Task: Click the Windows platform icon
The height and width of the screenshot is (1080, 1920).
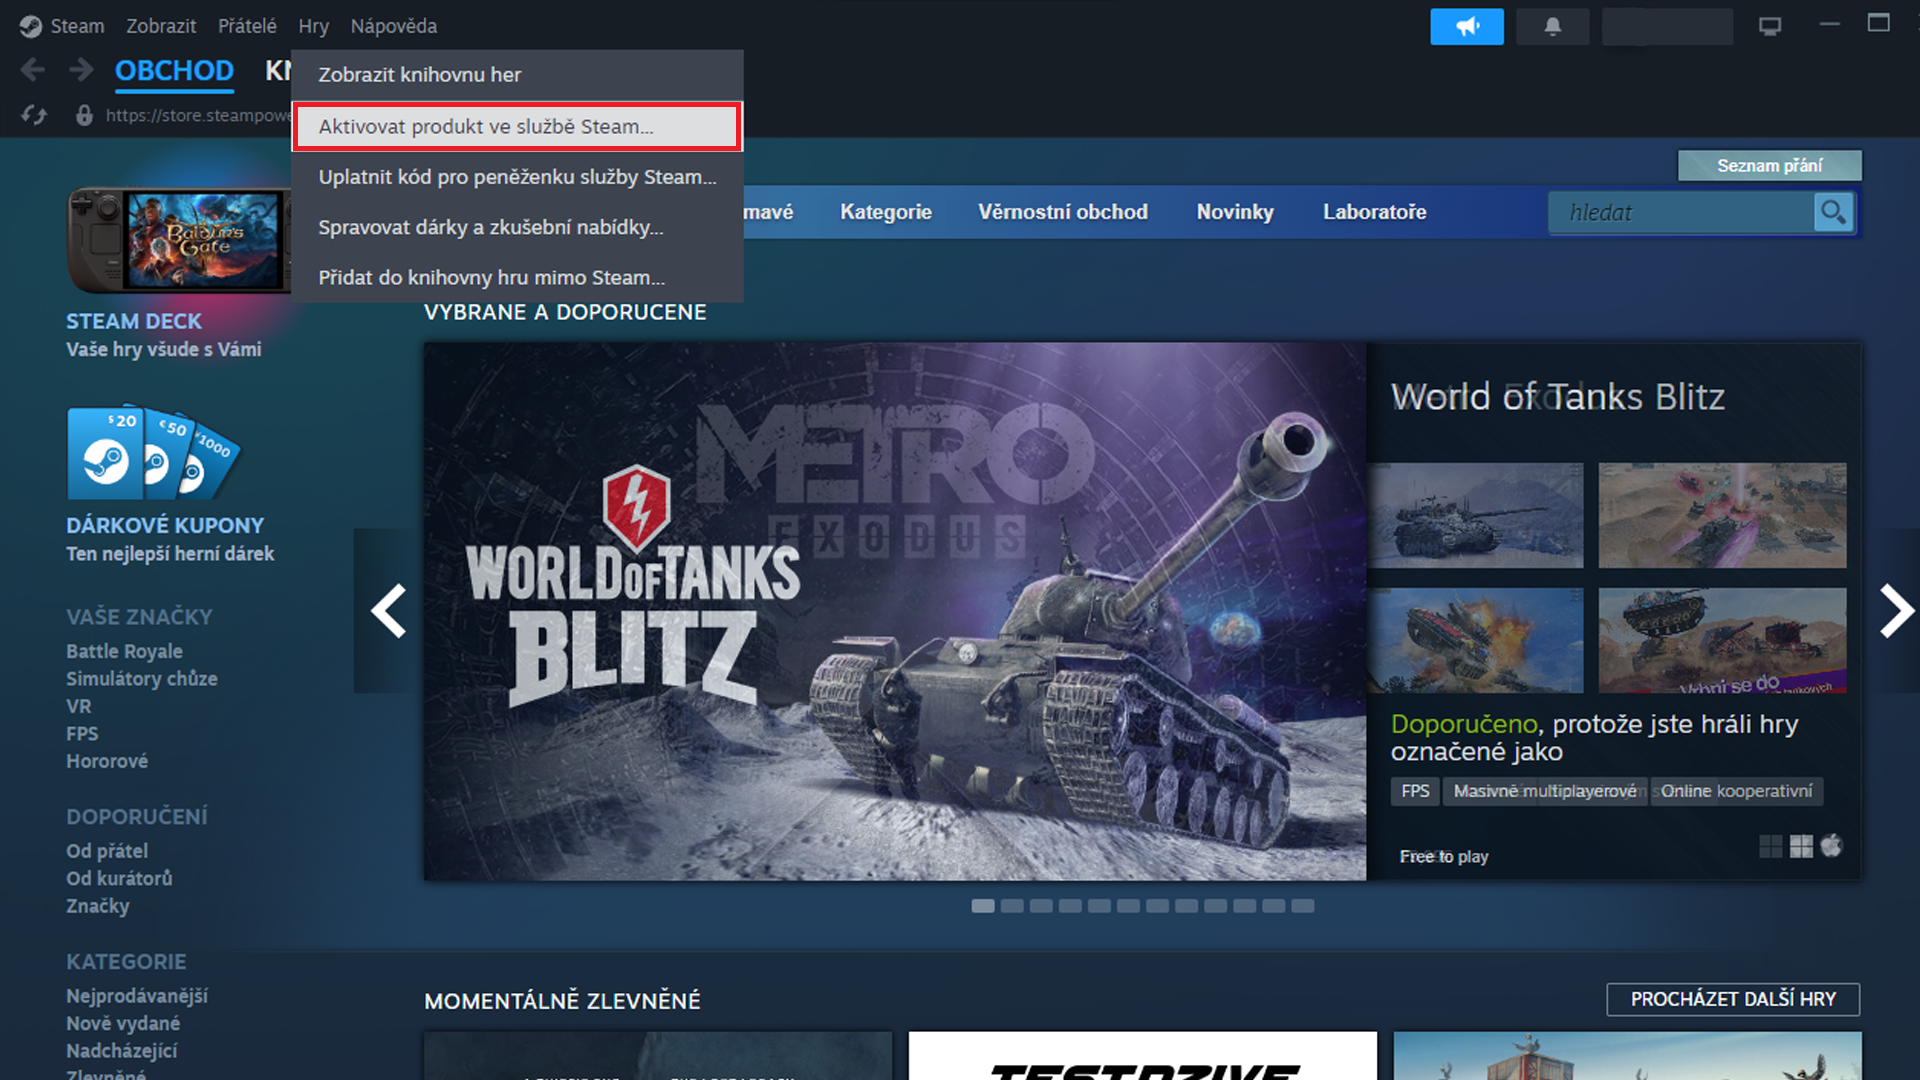Action: (1801, 846)
